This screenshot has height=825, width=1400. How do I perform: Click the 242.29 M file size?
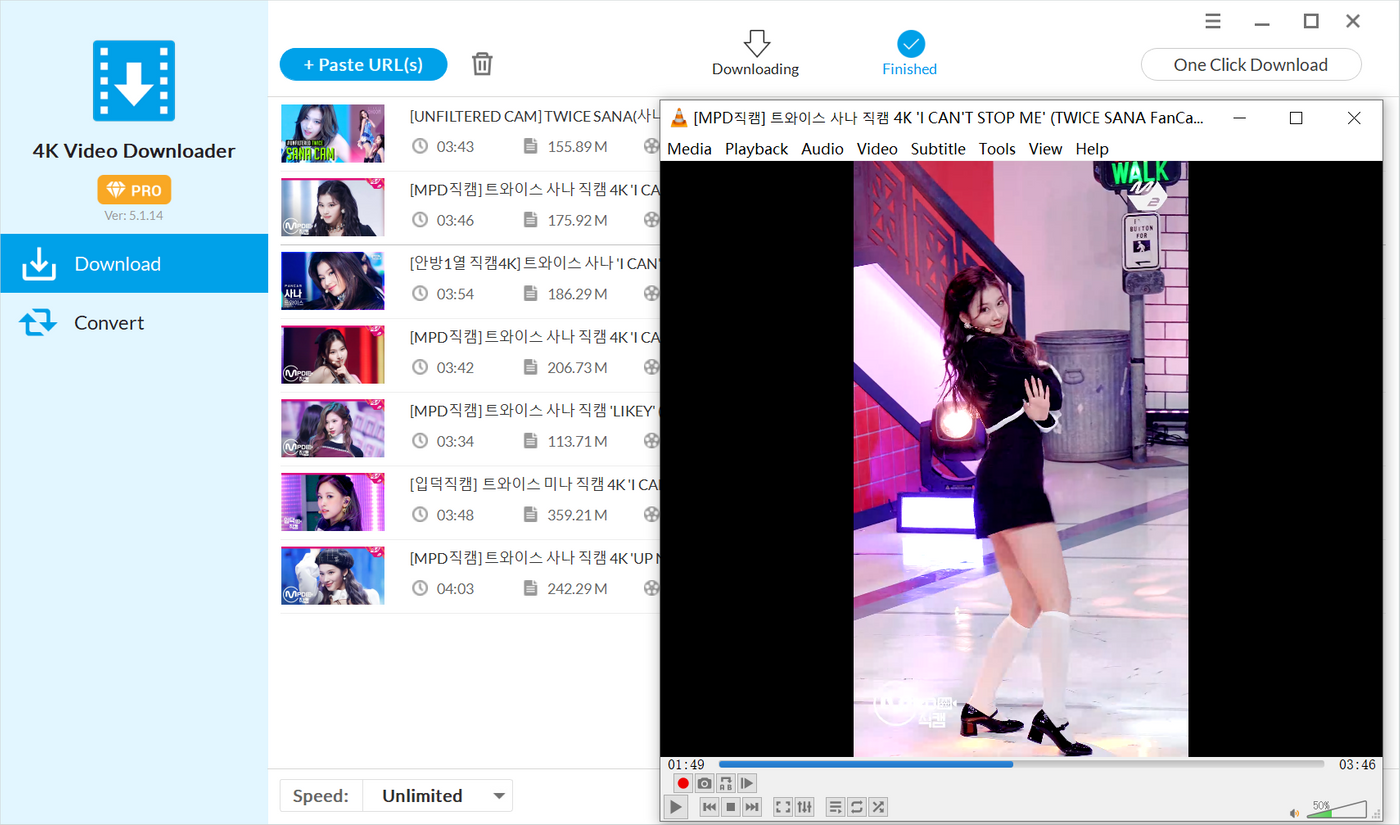[x=578, y=589]
